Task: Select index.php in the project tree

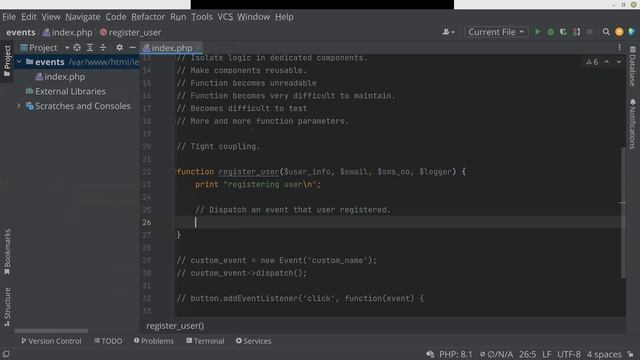Action: click(x=60, y=76)
